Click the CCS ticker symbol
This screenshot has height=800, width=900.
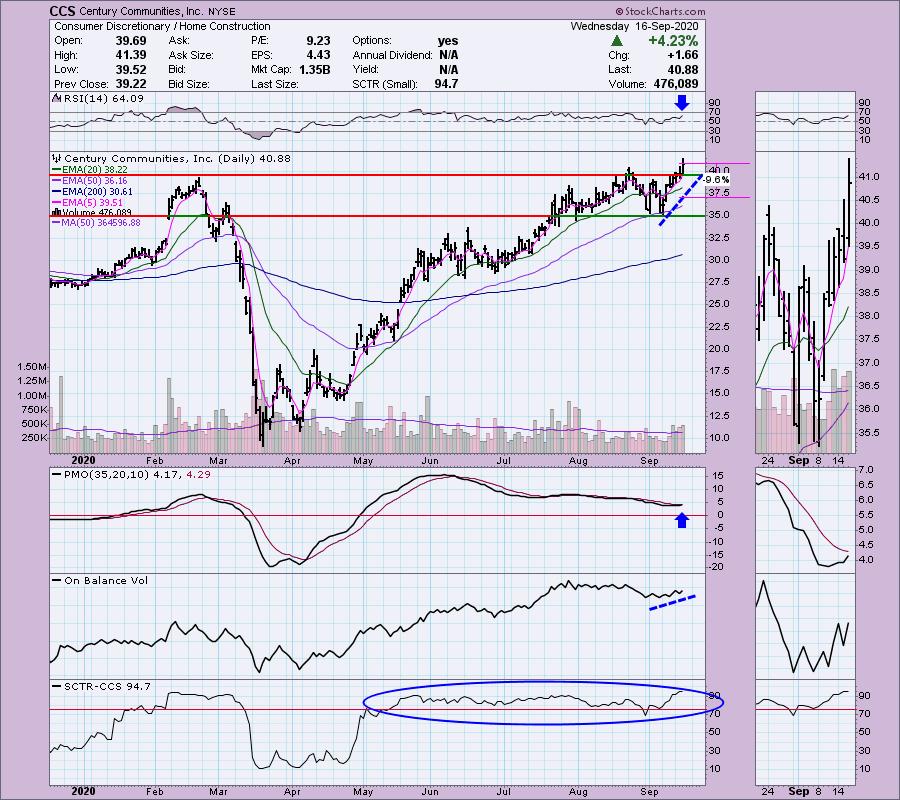pos(62,11)
